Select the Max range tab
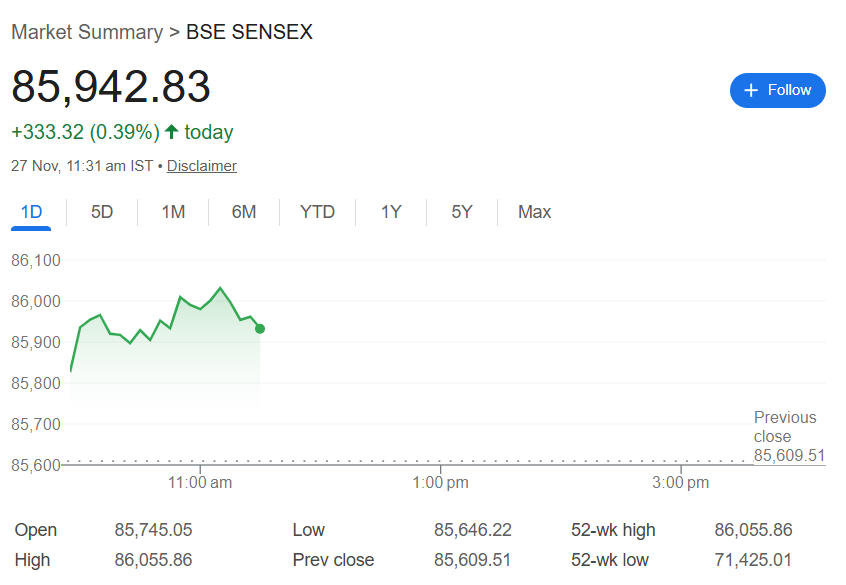The height and width of the screenshot is (585, 846). click(x=534, y=212)
